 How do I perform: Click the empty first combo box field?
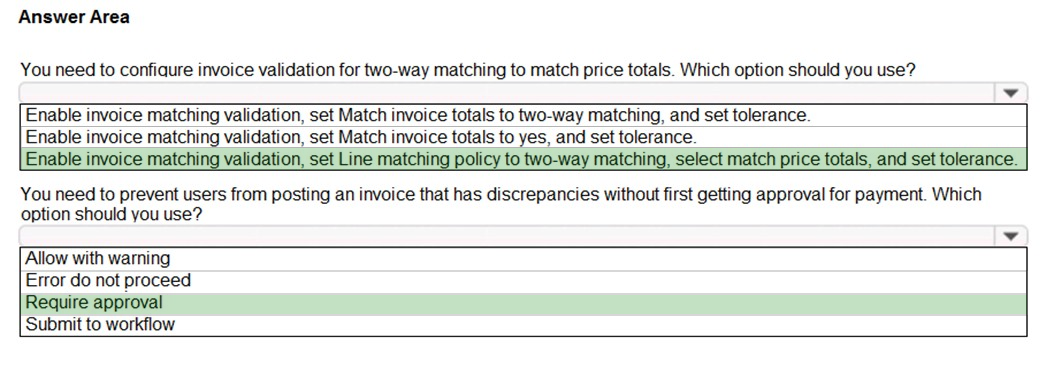[x=507, y=93]
